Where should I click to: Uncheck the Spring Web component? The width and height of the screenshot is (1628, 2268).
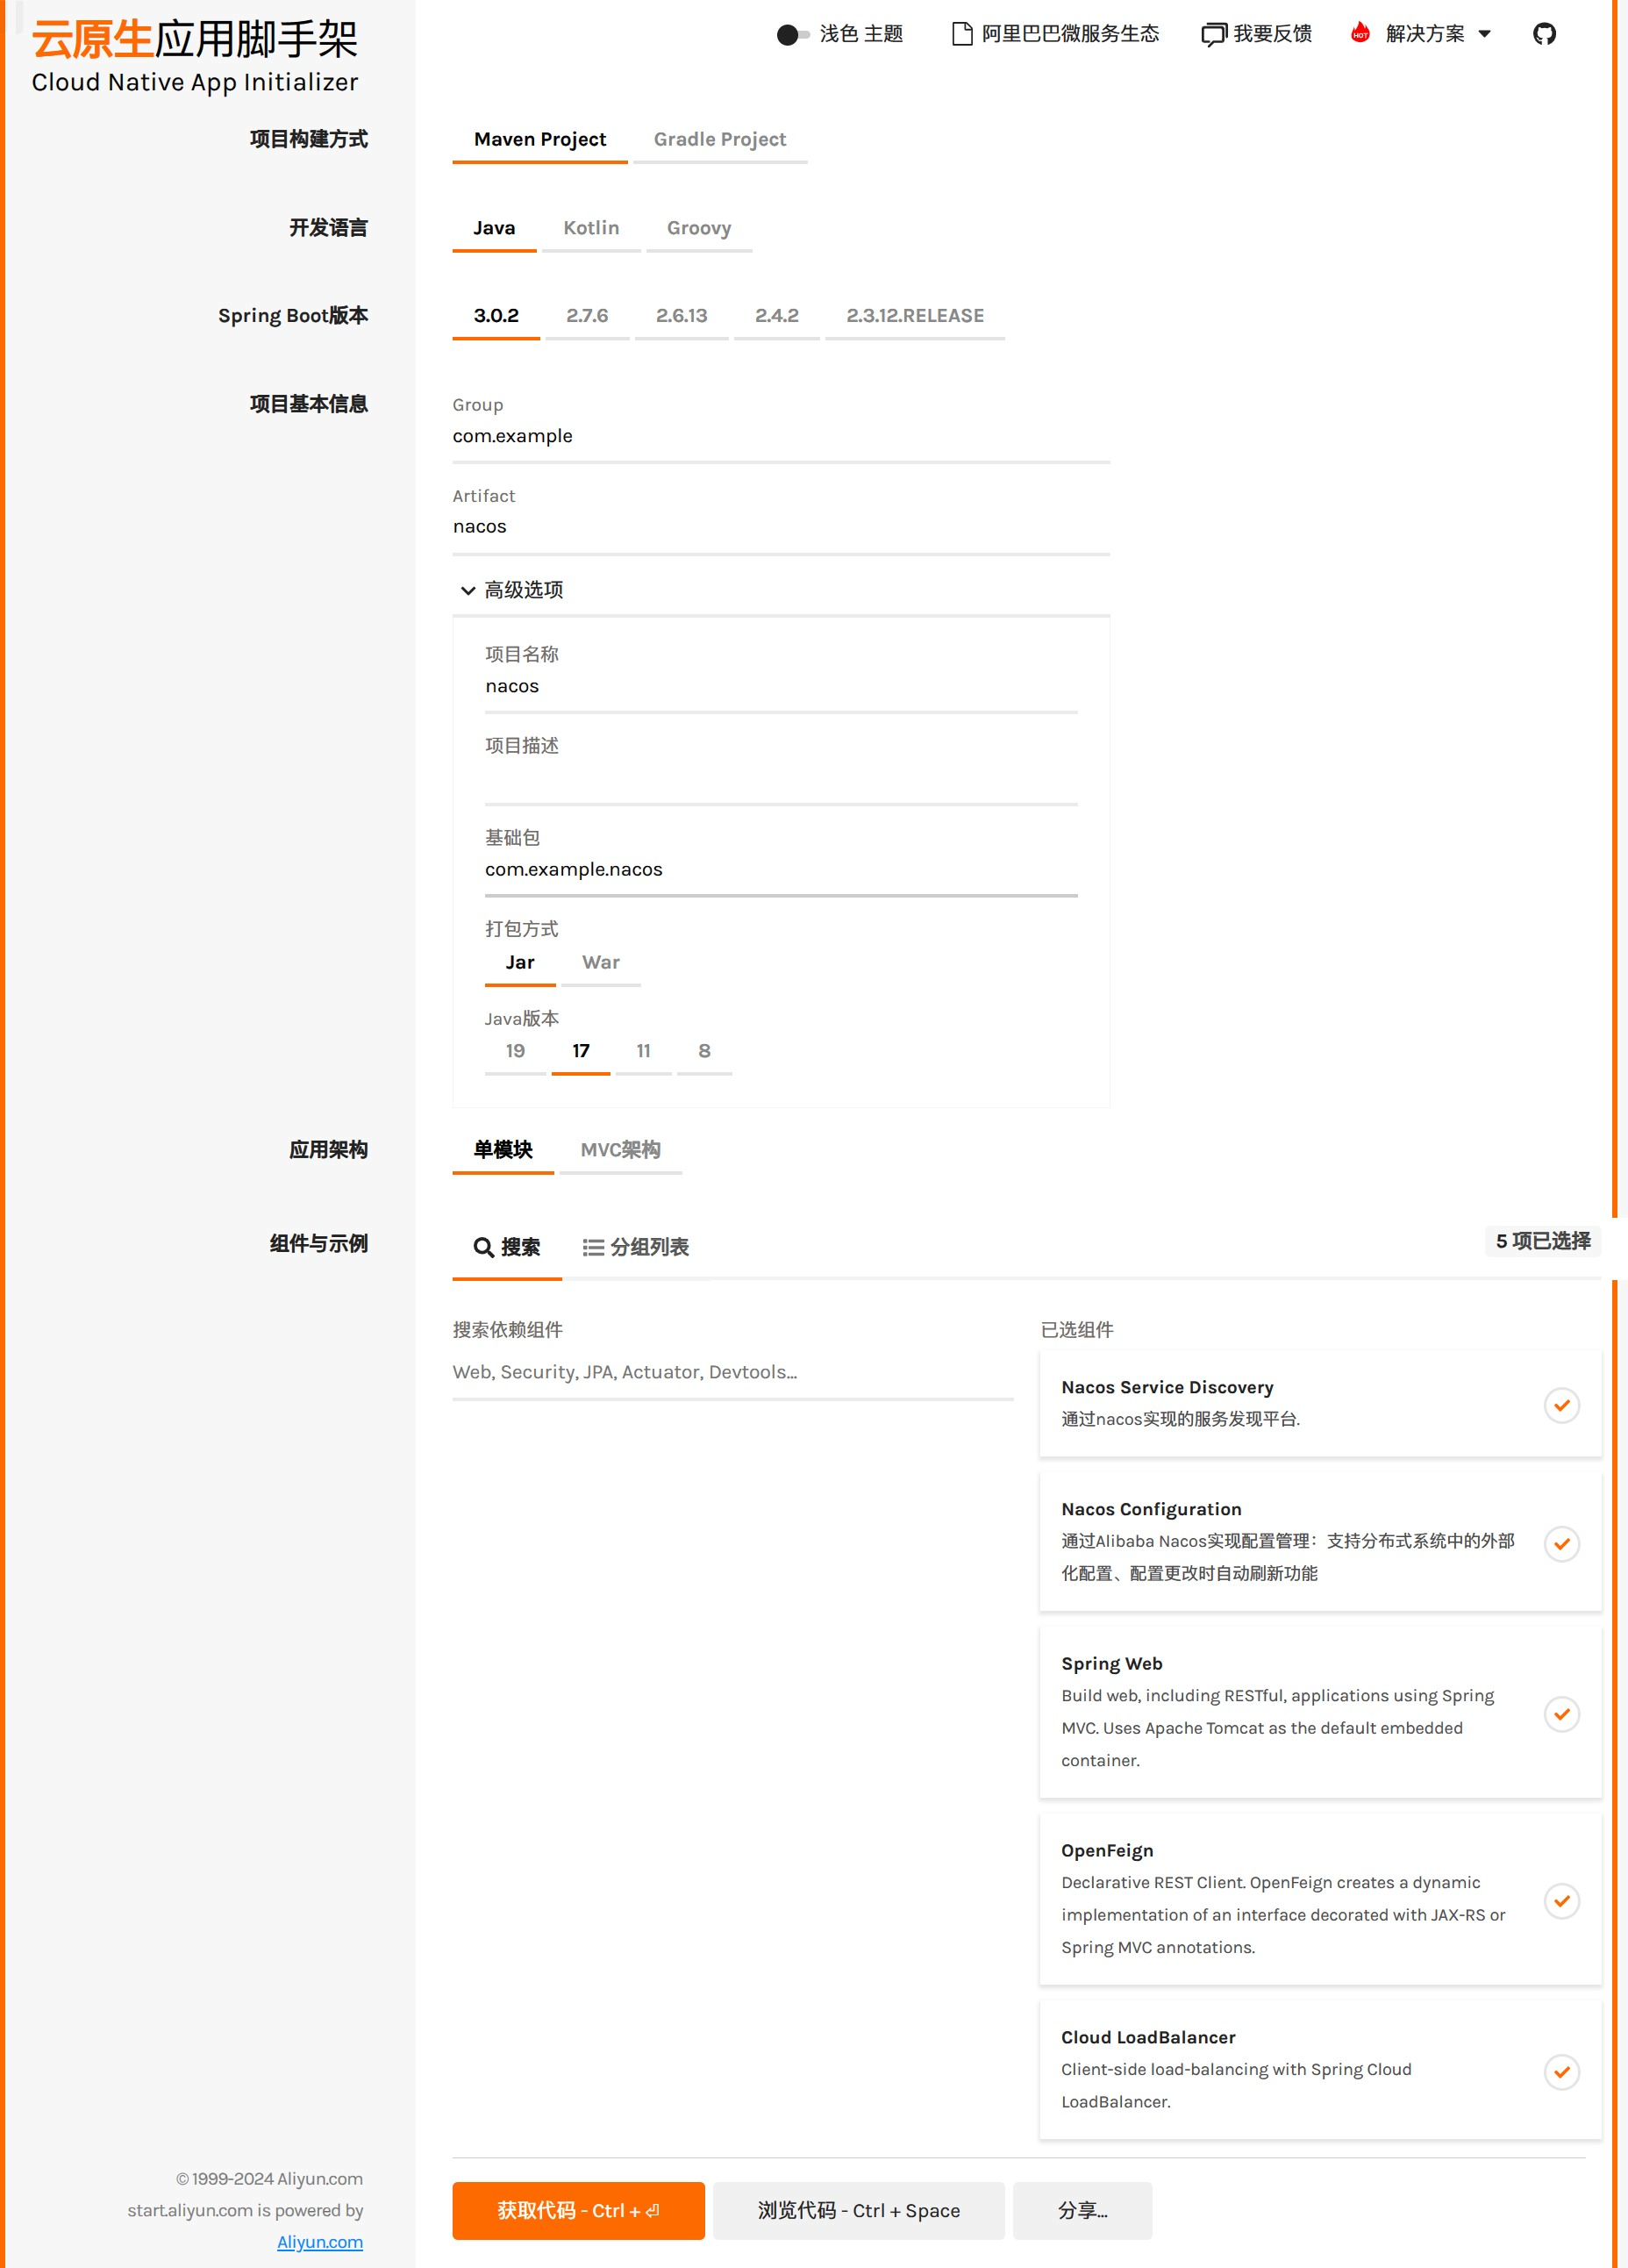coord(1561,1714)
